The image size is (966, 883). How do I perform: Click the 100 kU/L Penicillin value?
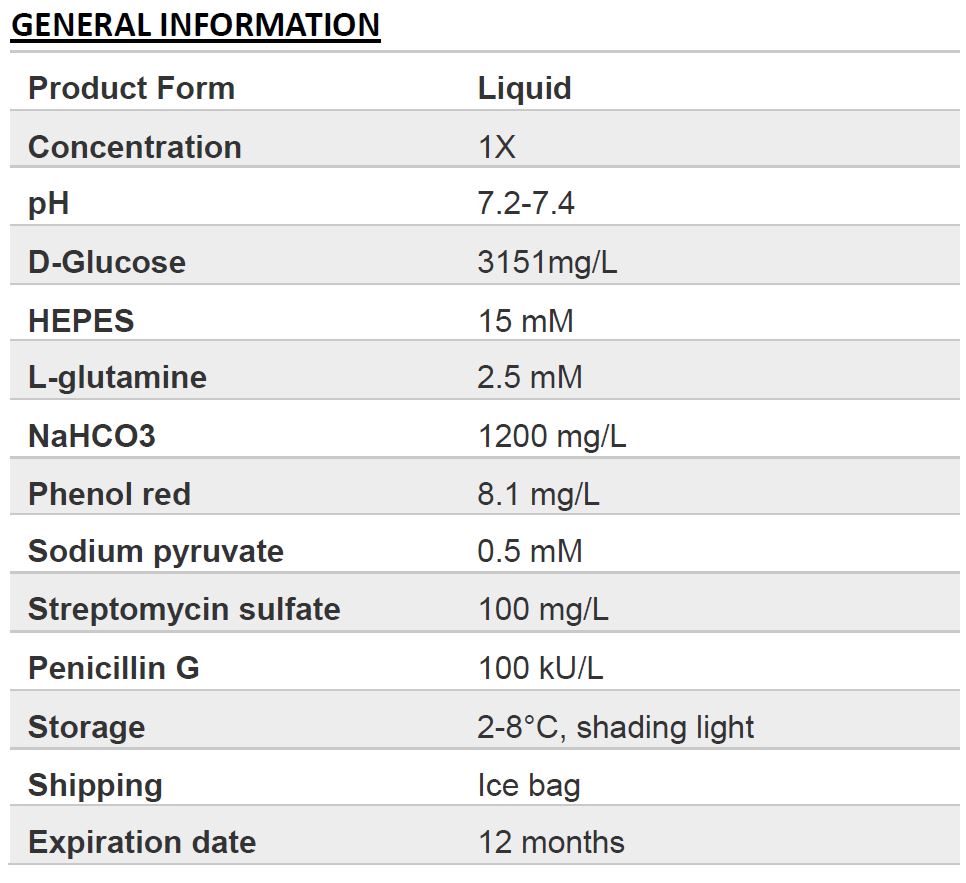pos(540,669)
